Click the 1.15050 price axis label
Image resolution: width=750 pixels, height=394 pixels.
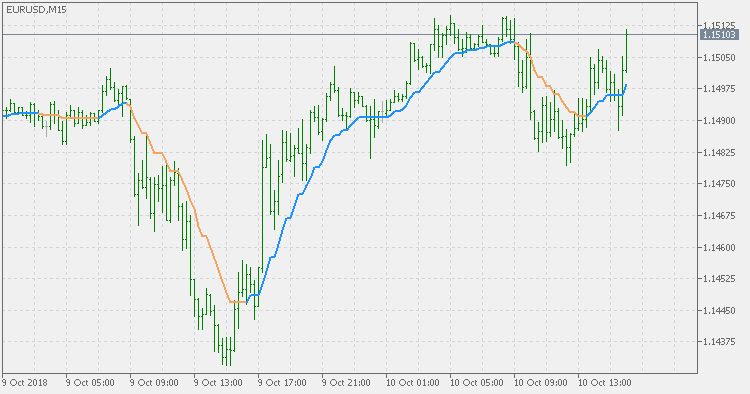click(x=719, y=57)
